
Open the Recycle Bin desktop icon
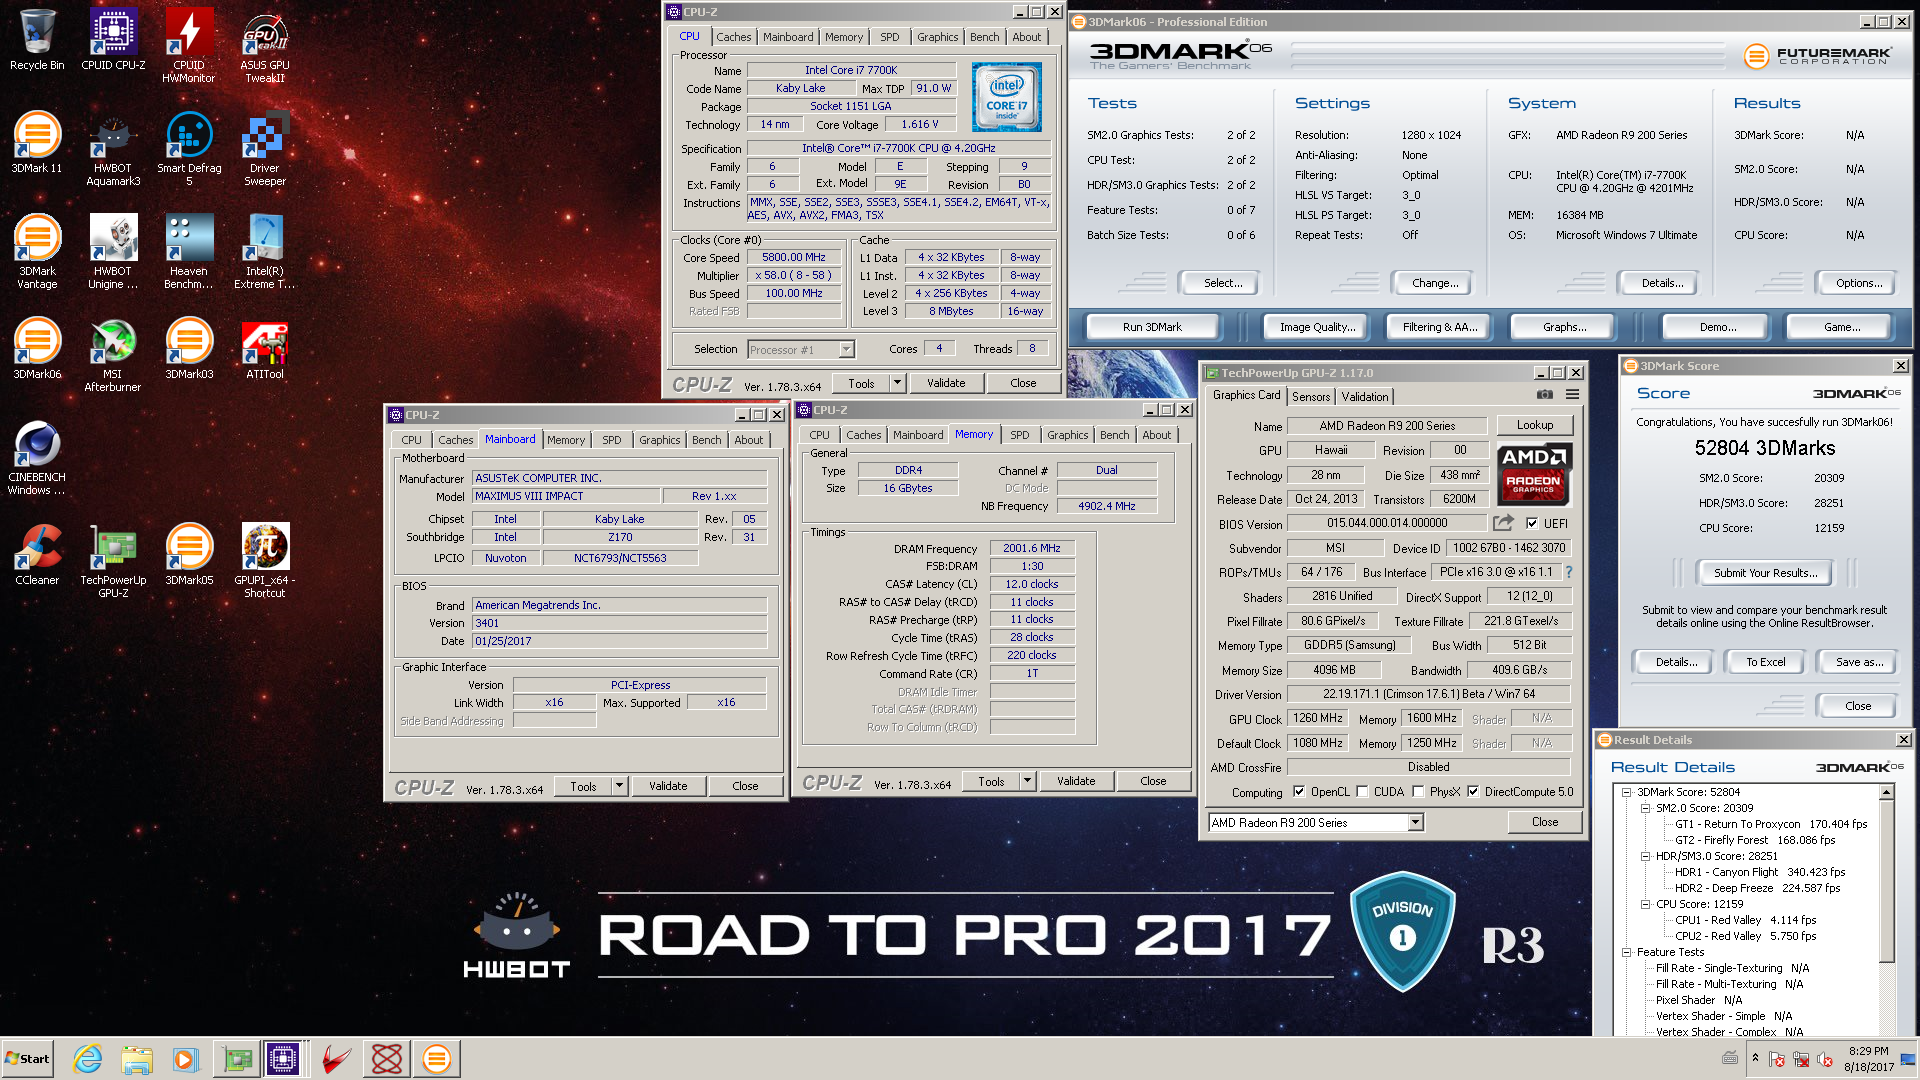coord(37,40)
